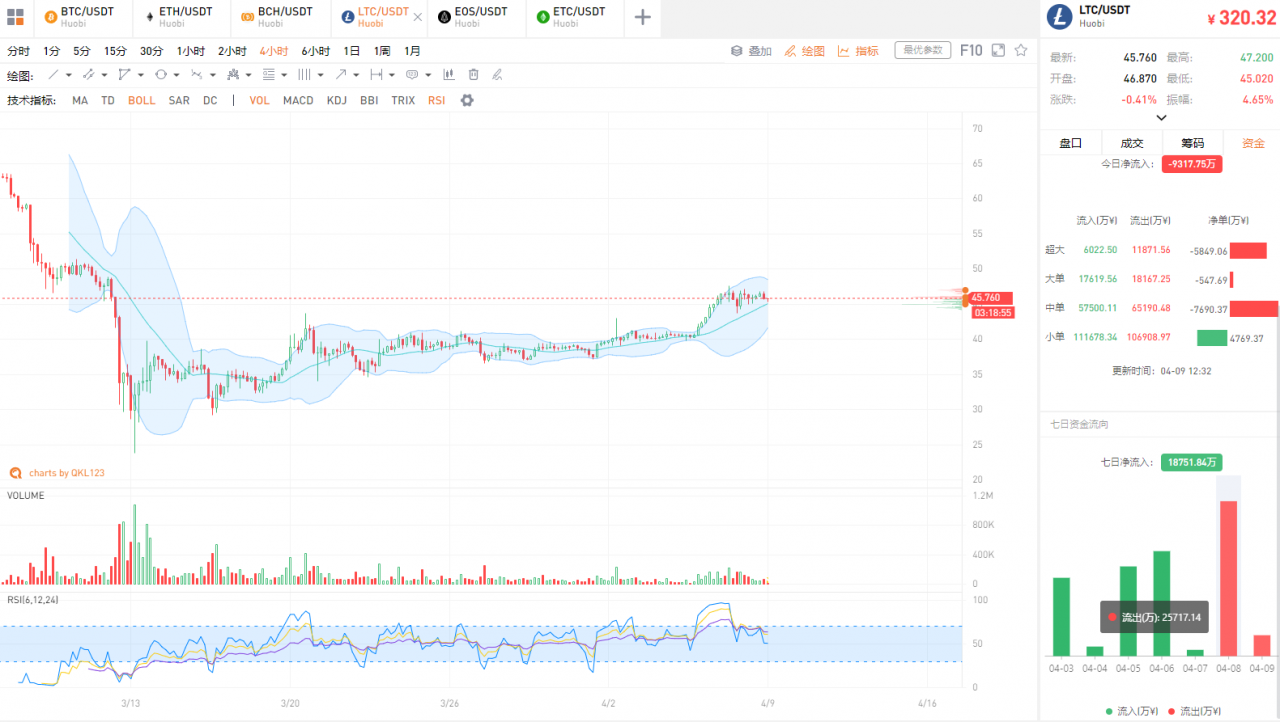Click the favorite star icon
1280x722 pixels.
coord(1021,50)
